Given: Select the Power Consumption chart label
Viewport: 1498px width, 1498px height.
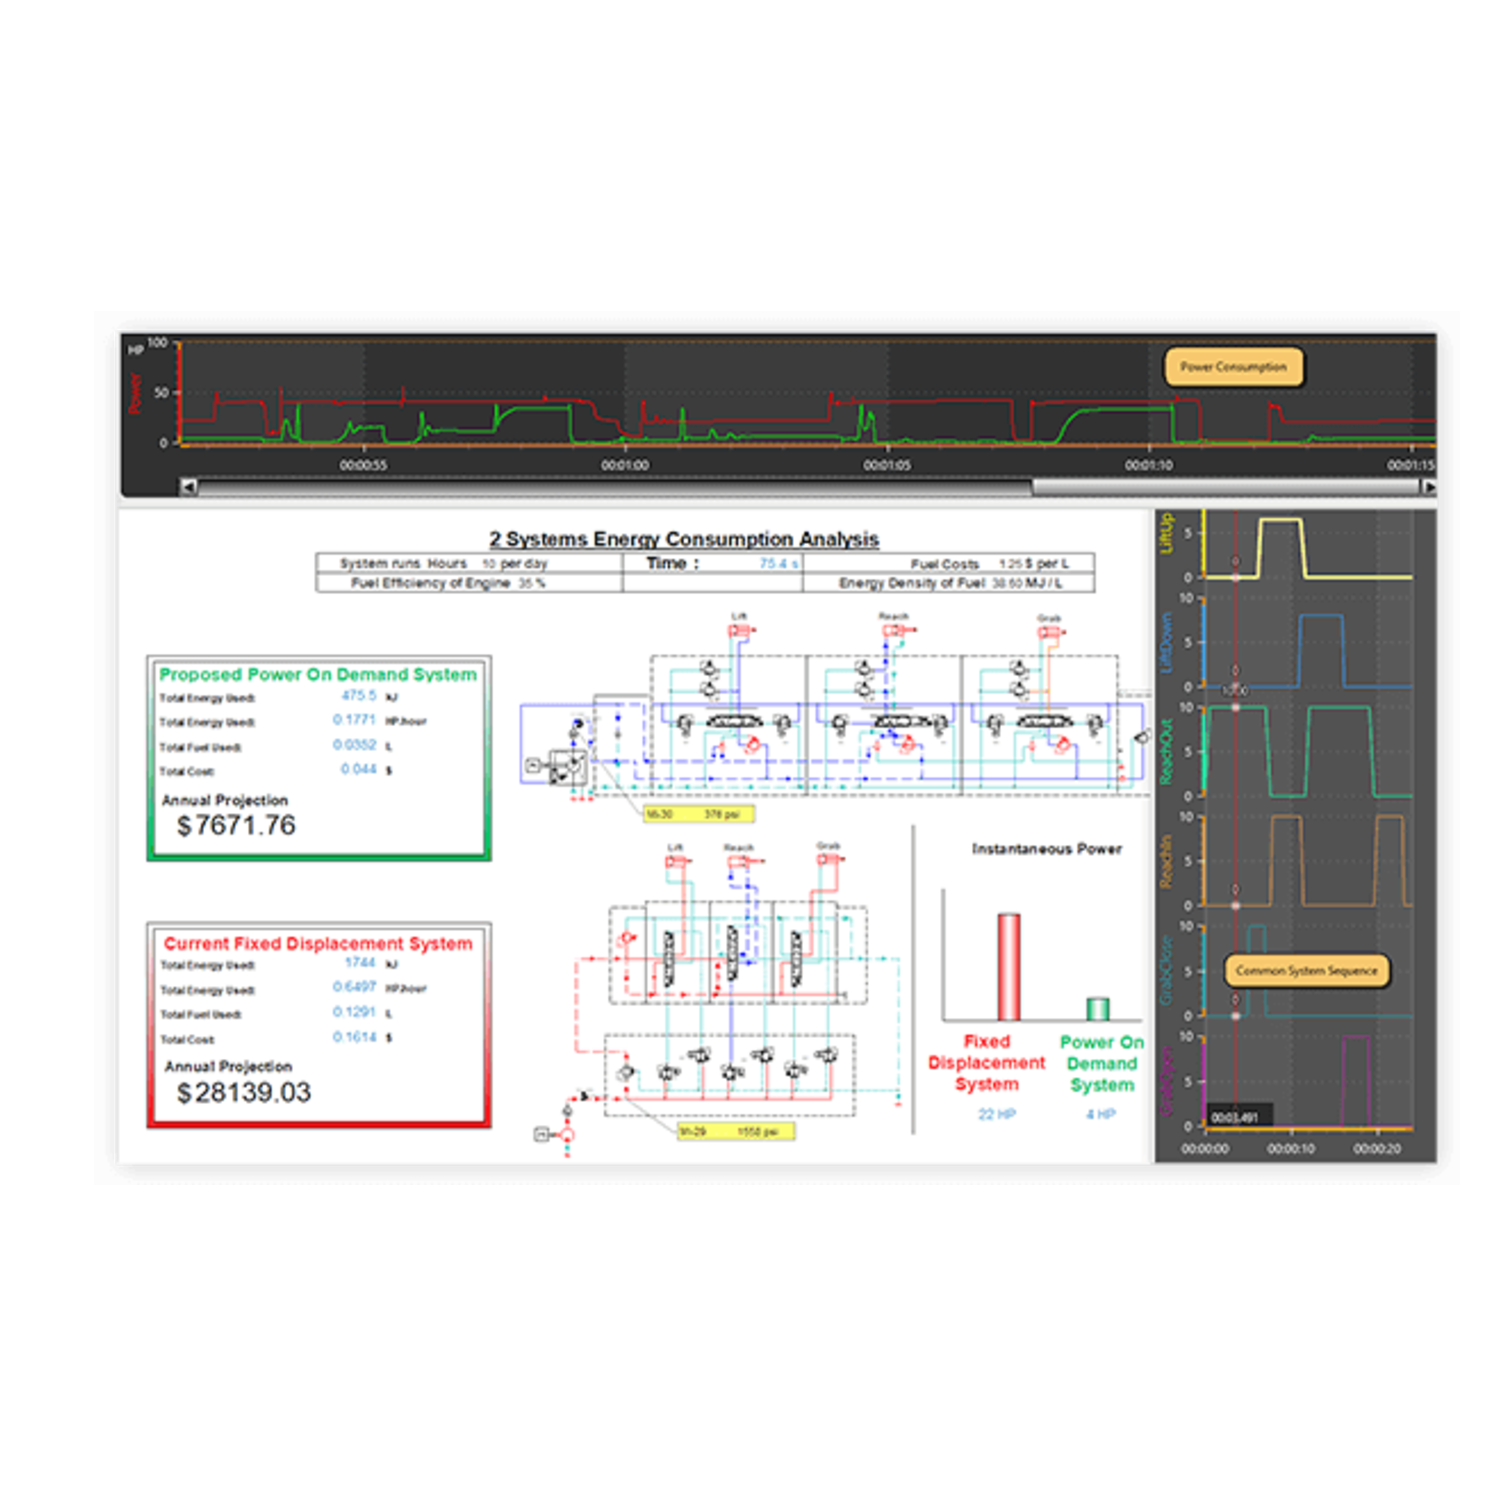Looking at the screenshot, I should 1233,367.
